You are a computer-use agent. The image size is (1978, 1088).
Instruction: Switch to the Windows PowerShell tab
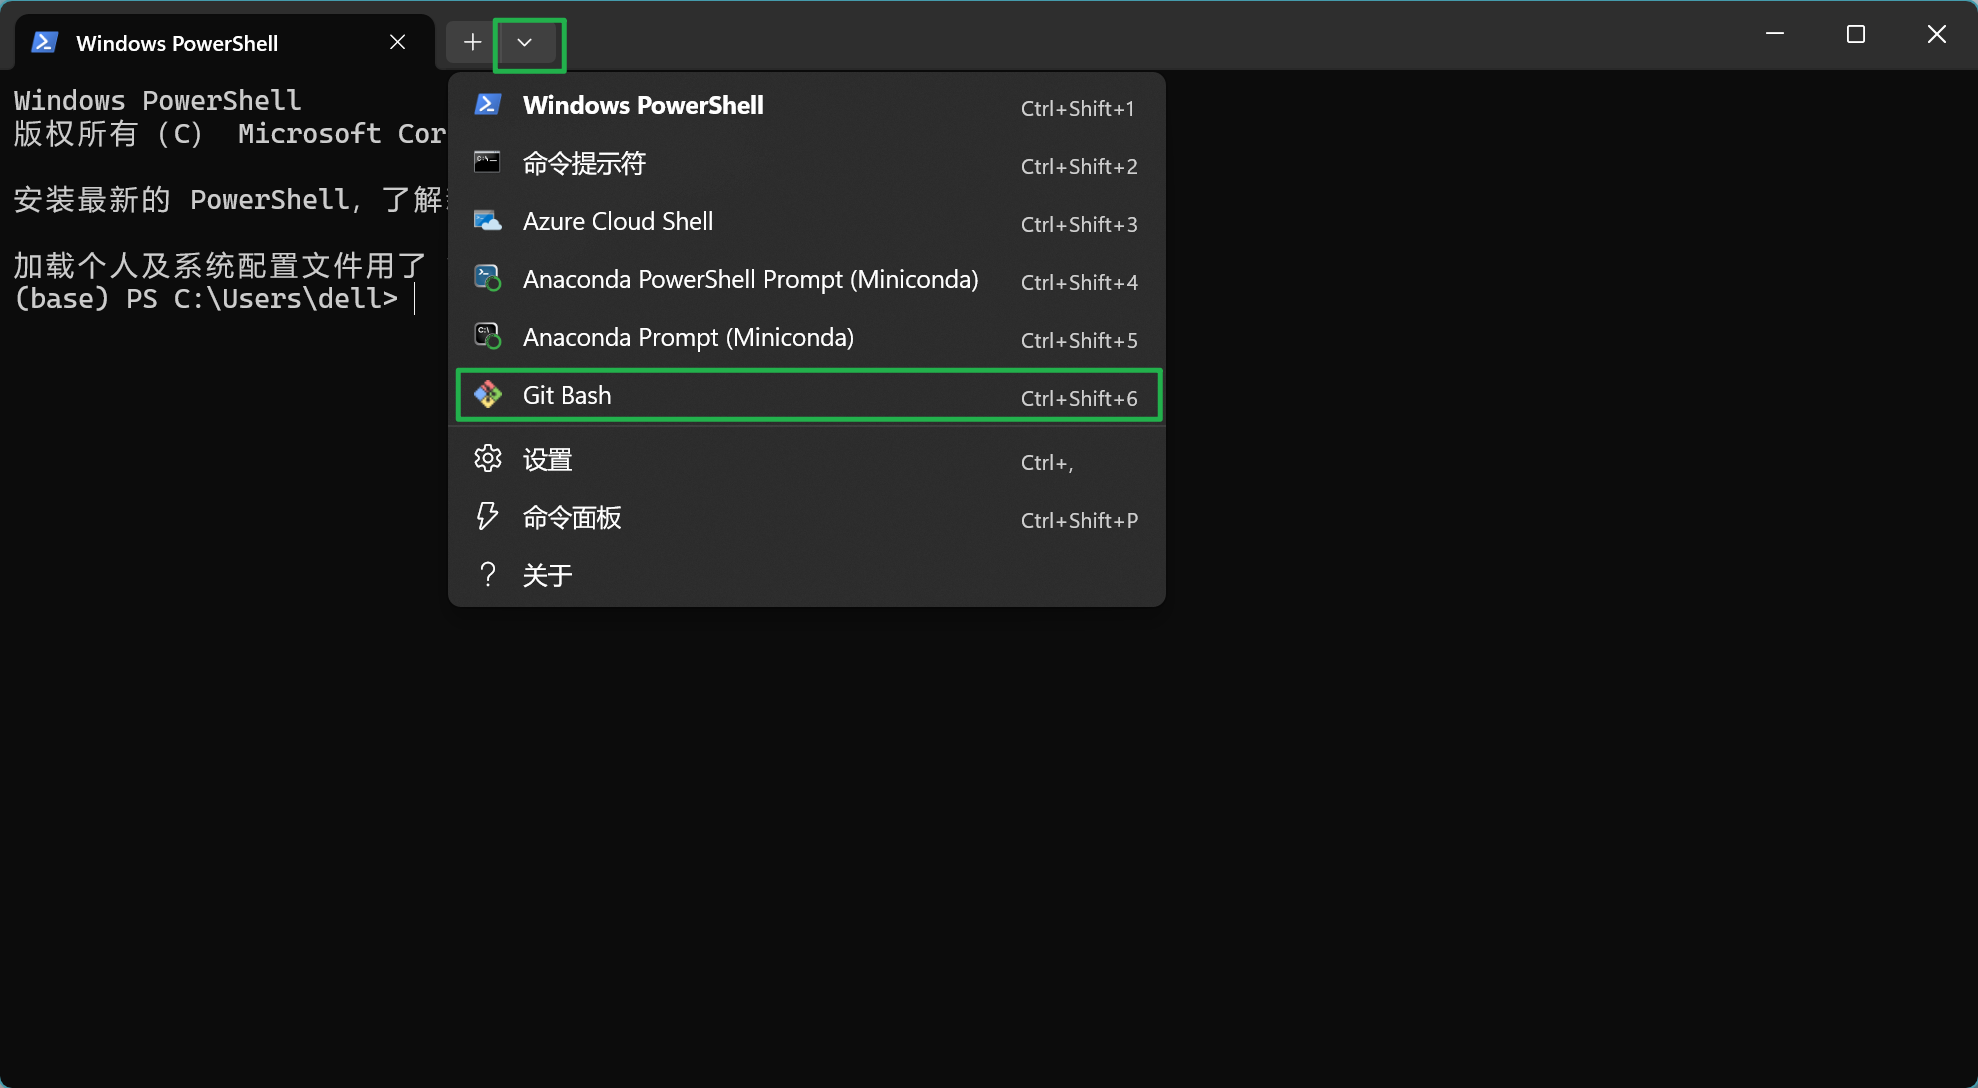pyautogui.click(x=178, y=42)
